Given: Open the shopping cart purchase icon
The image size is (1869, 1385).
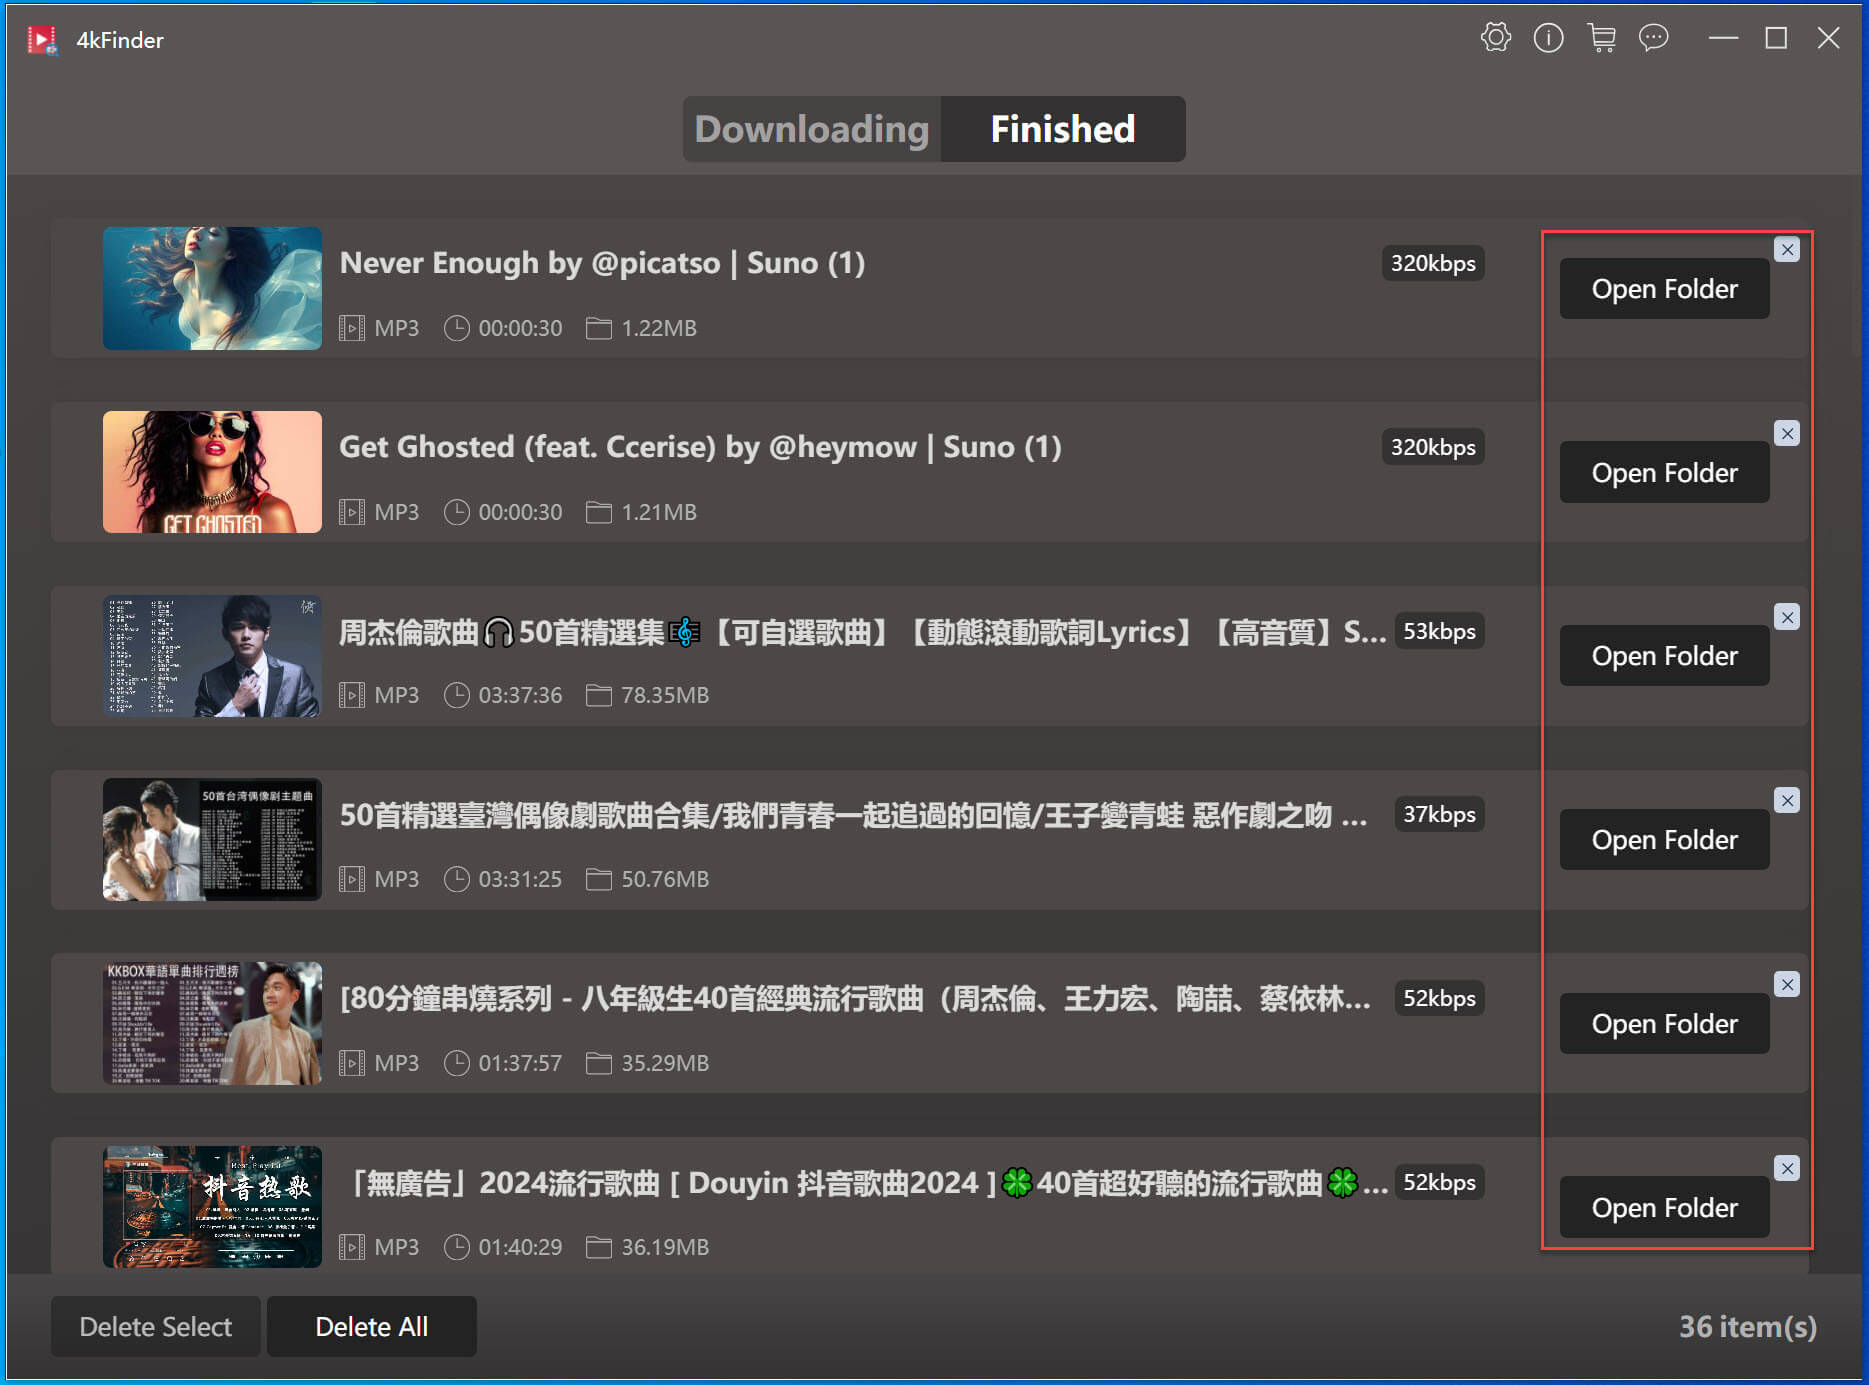Looking at the screenshot, I should pyautogui.click(x=1601, y=38).
